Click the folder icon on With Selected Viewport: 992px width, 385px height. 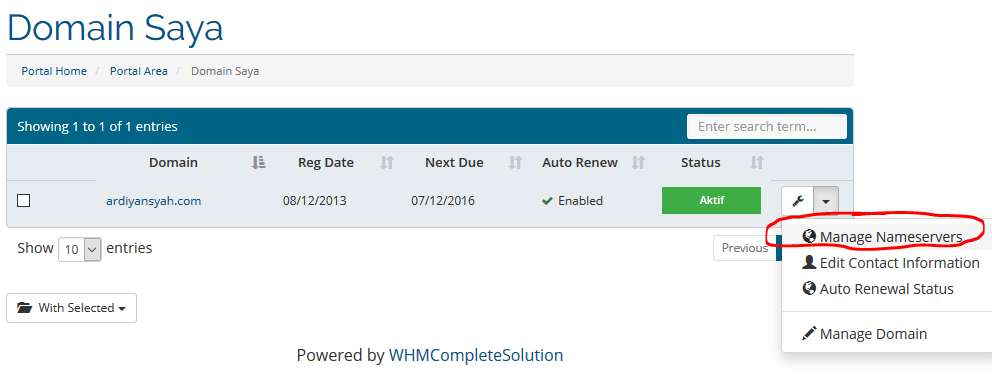(x=25, y=308)
